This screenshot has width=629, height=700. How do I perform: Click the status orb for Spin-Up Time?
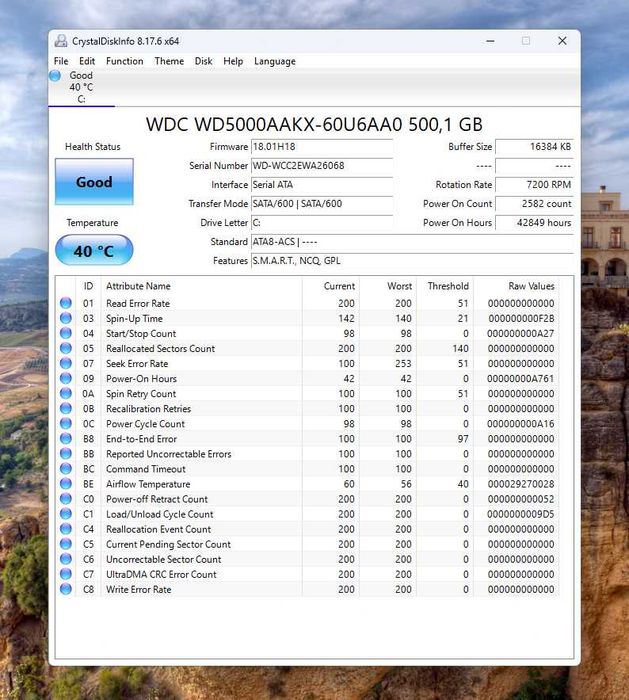[x=66, y=318]
